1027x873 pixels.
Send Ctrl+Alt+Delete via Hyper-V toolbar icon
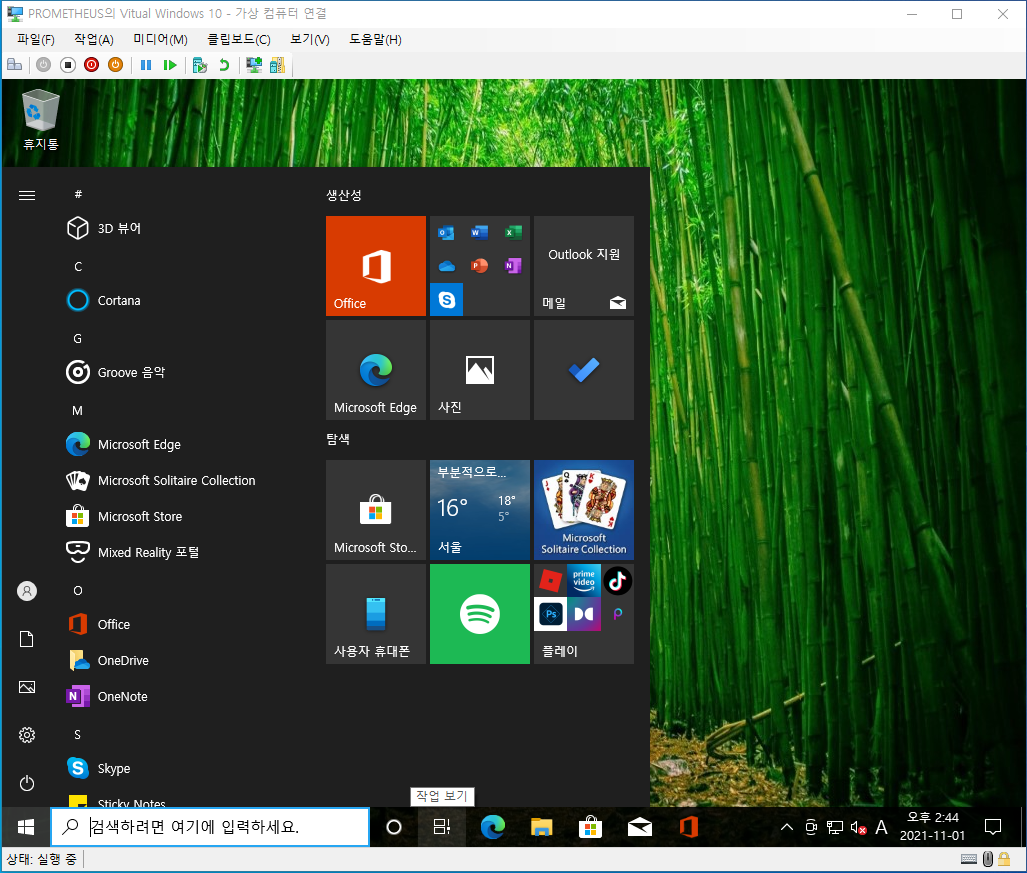point(14,65)
